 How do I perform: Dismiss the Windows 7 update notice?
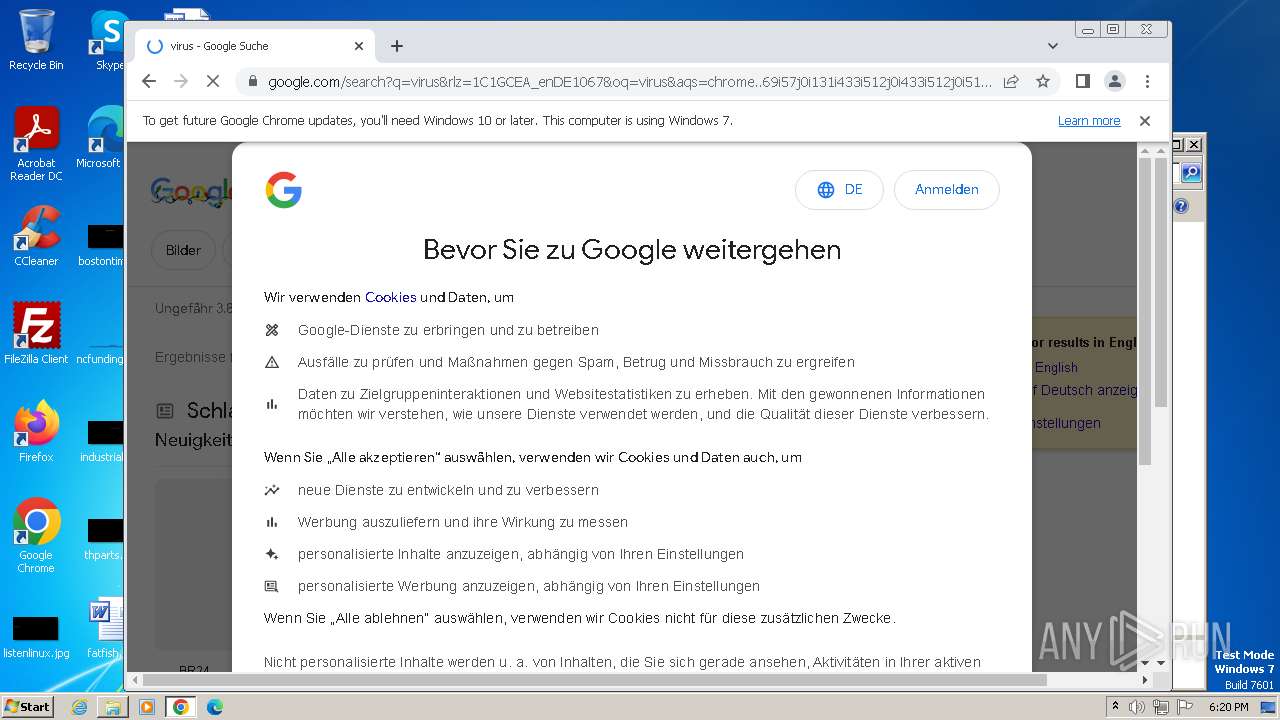coord(1145,121)
